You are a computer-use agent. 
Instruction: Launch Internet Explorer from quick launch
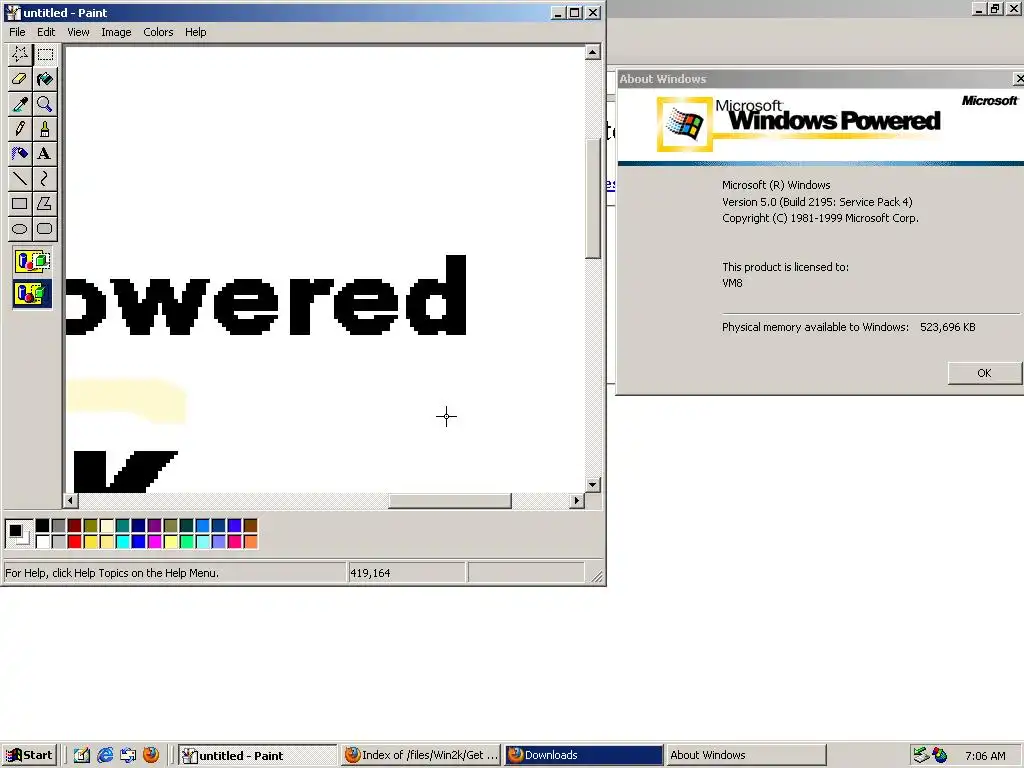[x=104, y=755]
